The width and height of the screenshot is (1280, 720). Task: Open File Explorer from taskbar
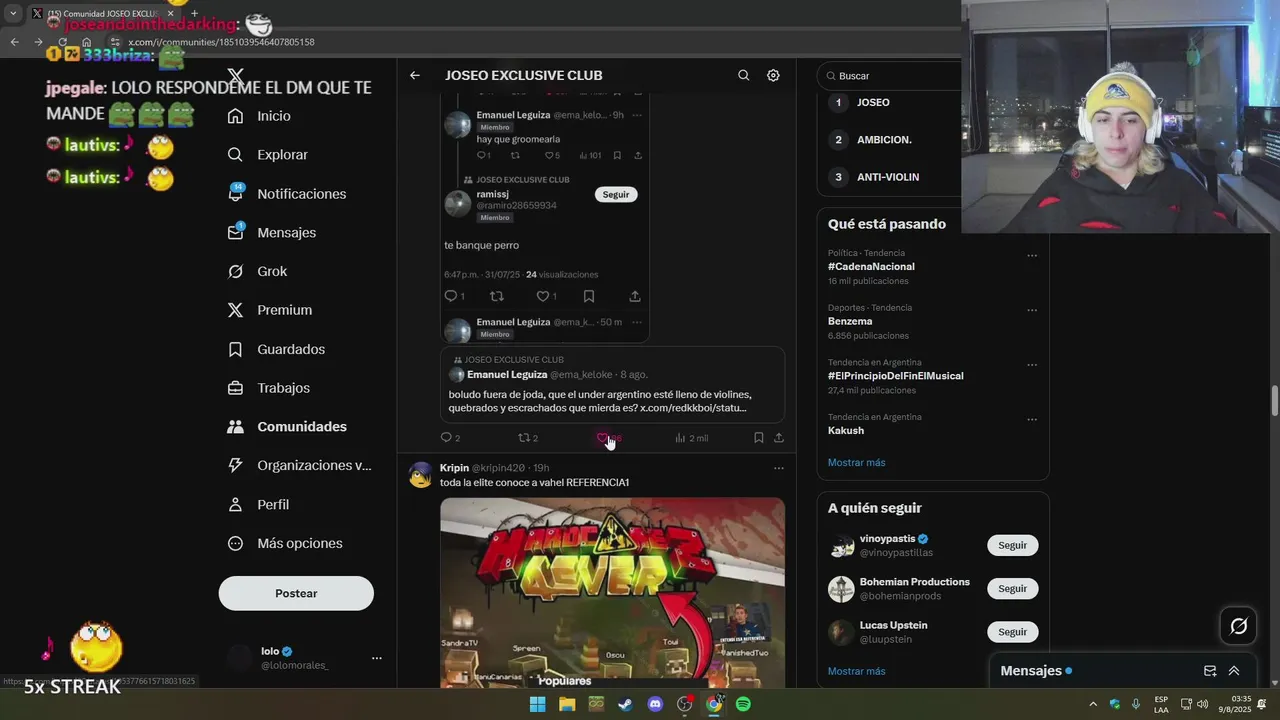[567, 704]
